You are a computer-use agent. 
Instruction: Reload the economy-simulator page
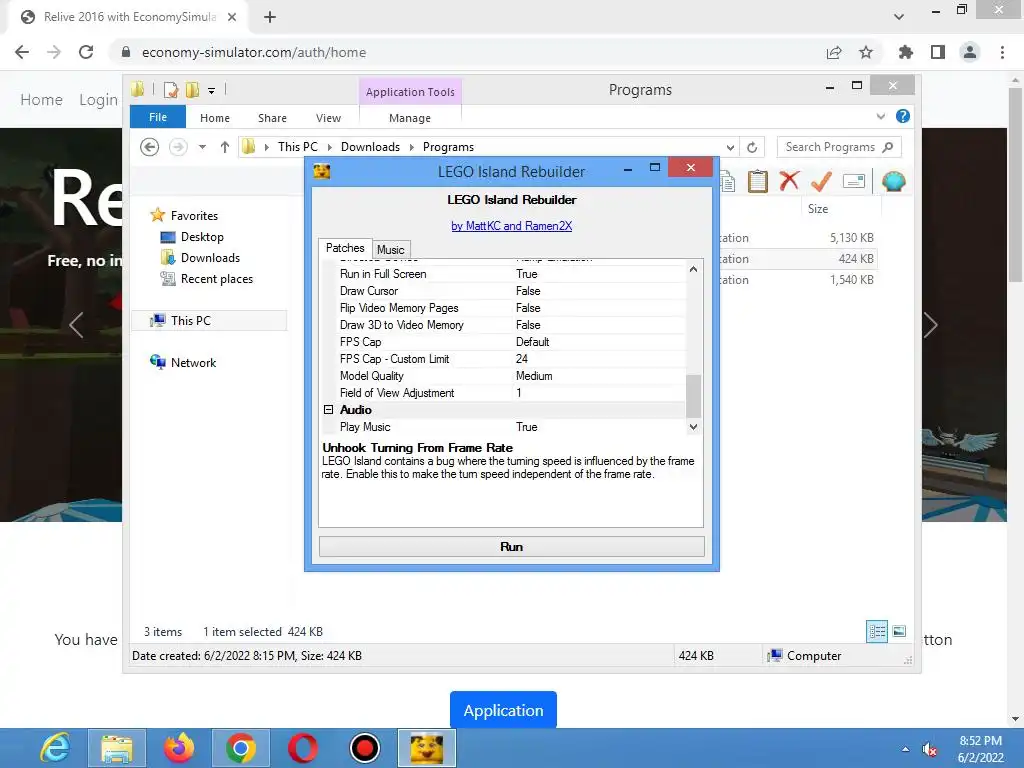[86, 52]
